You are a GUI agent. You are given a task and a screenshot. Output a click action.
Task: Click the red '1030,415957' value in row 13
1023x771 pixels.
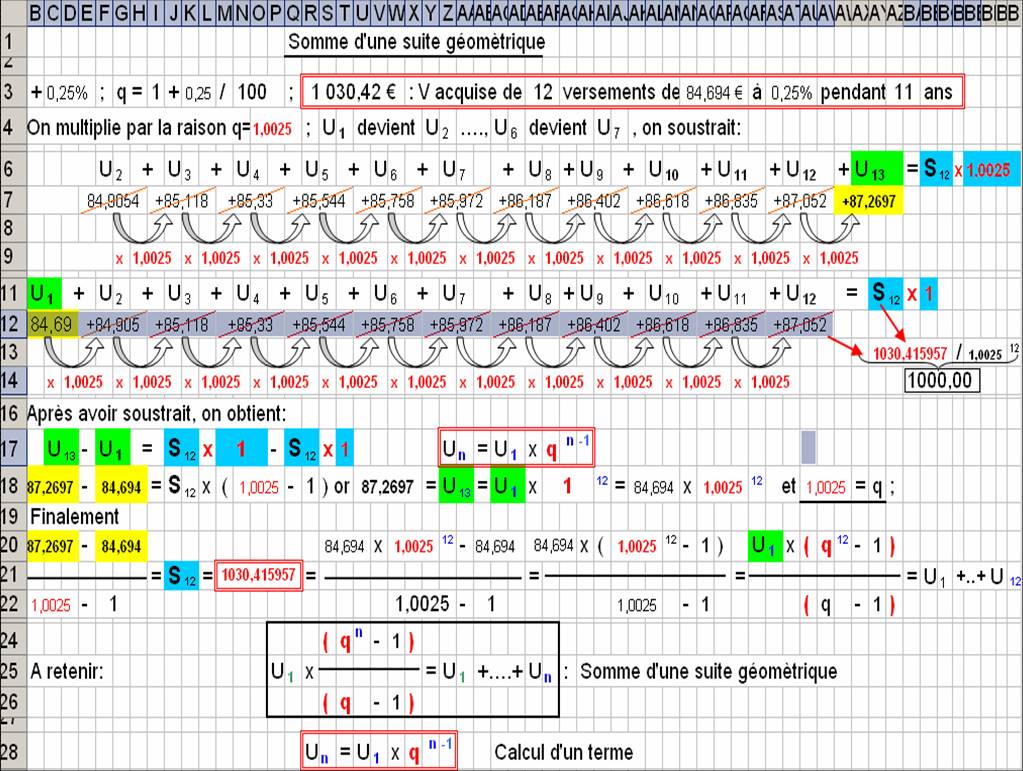(x=909, y=354)
